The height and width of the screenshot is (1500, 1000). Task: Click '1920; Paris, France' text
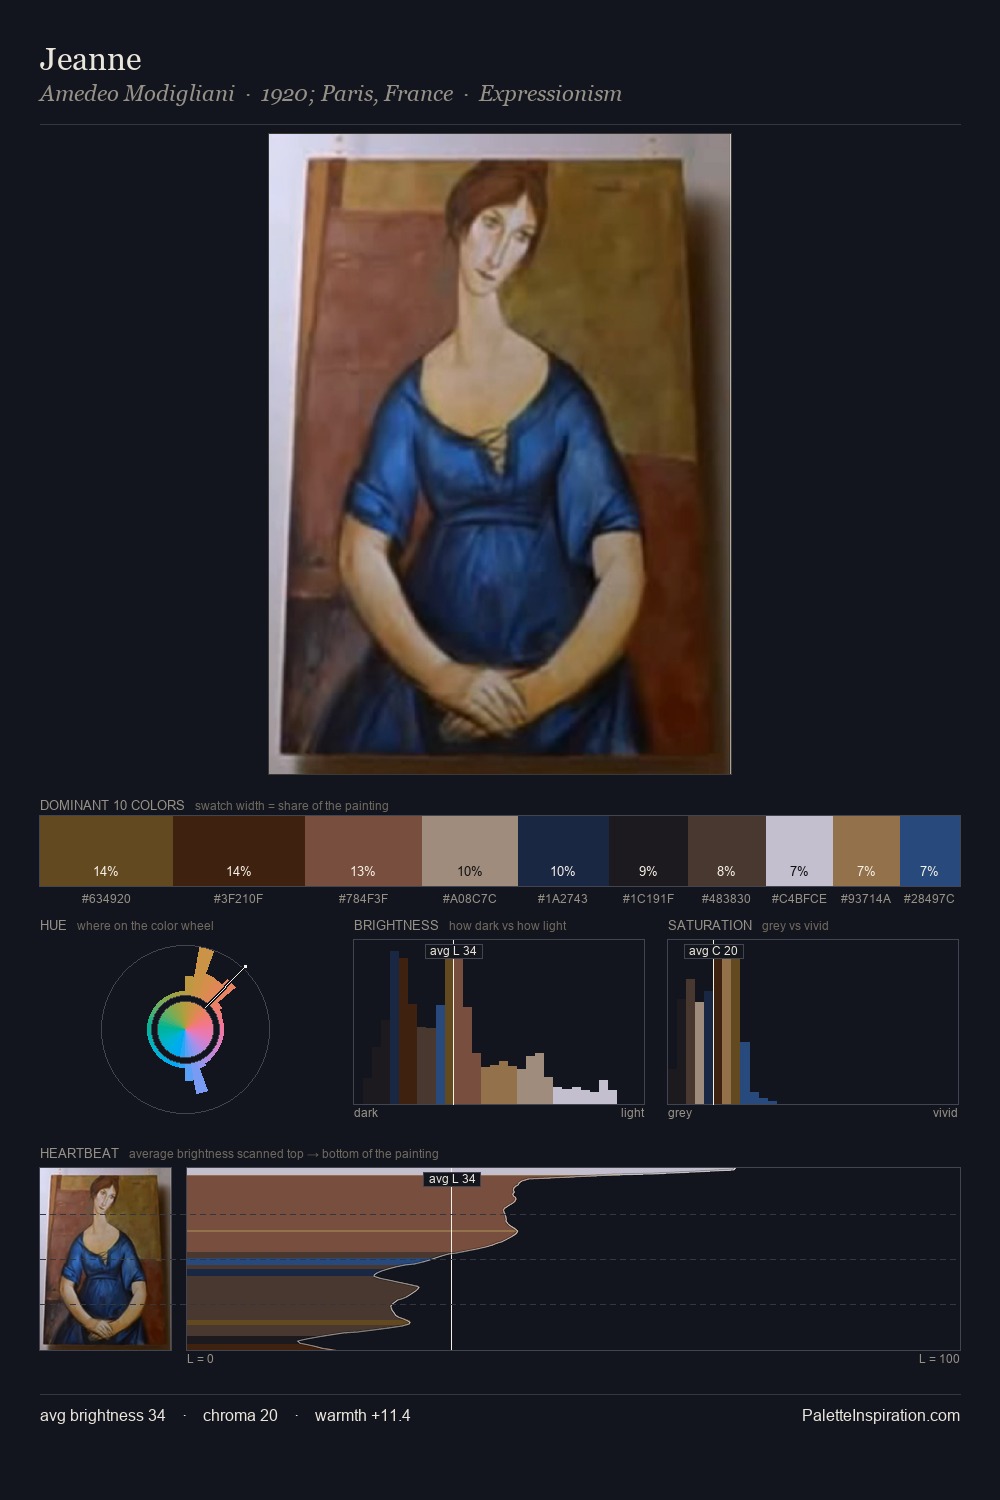coord(357,93)
